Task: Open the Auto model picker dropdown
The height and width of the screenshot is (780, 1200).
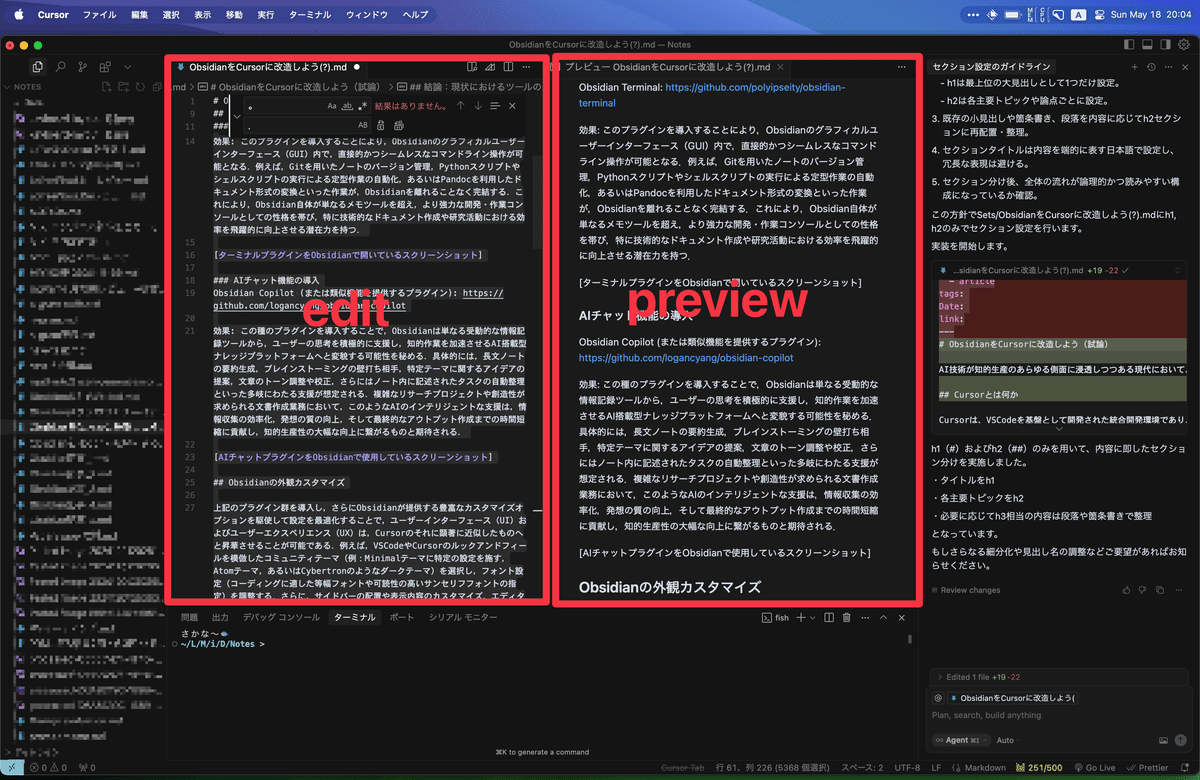Action: [1006, 740]
